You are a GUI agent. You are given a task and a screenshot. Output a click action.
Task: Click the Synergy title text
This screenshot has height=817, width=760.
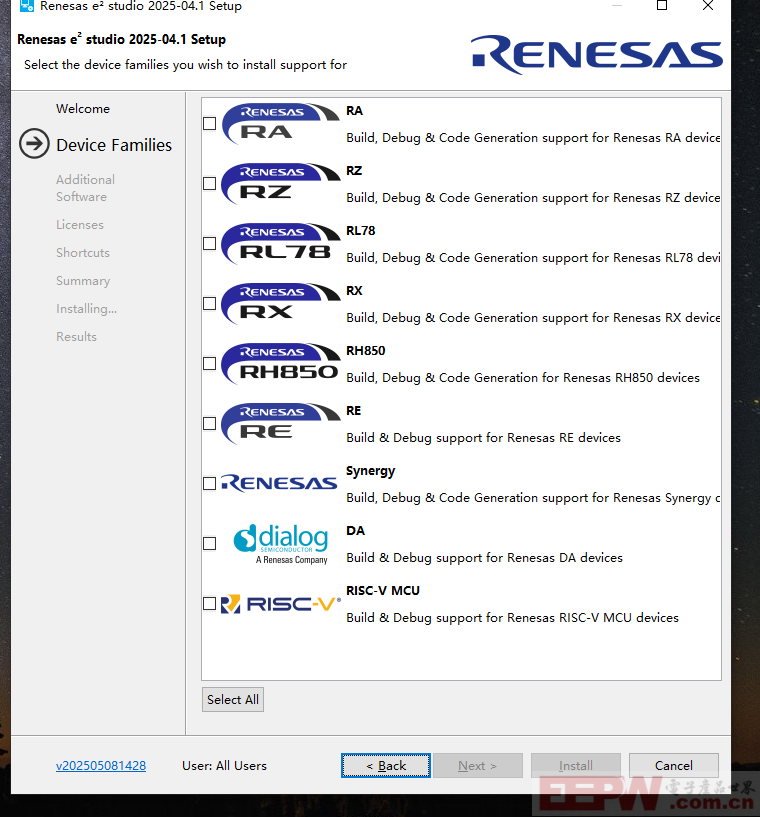click(371, 471)
